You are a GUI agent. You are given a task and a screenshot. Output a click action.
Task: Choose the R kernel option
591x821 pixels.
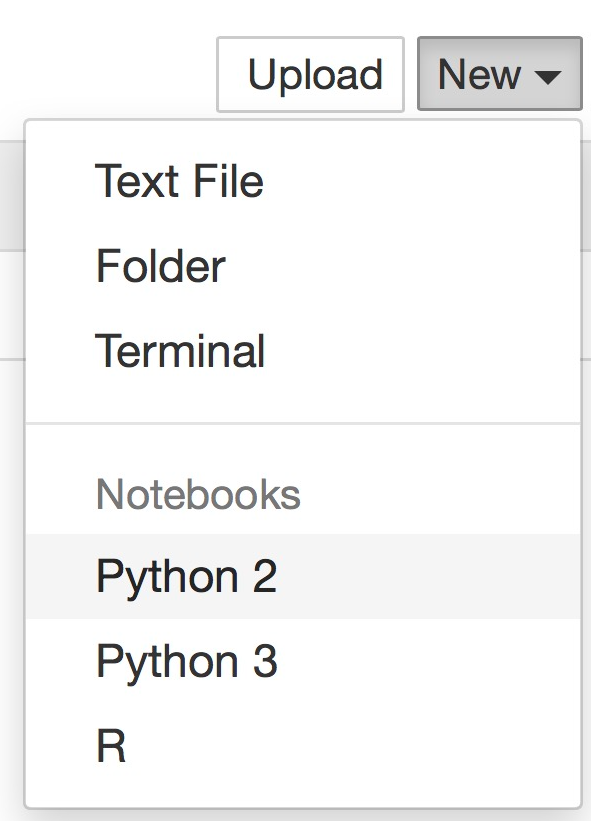(303, 746)
